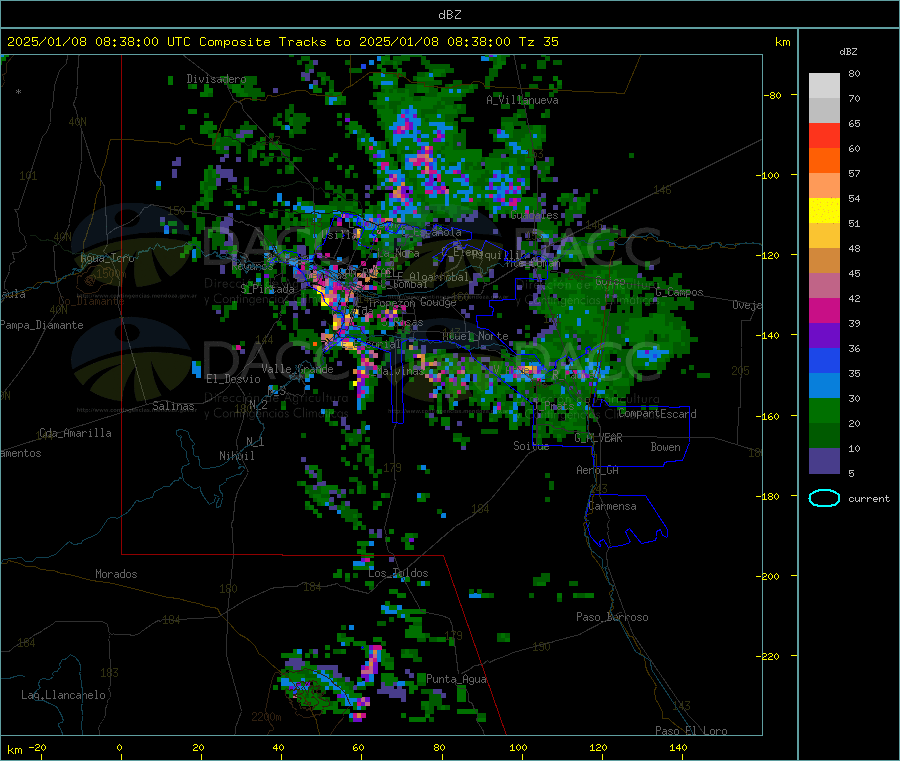Select the 'Pampa_Diamante' place label

click(41, 325)
